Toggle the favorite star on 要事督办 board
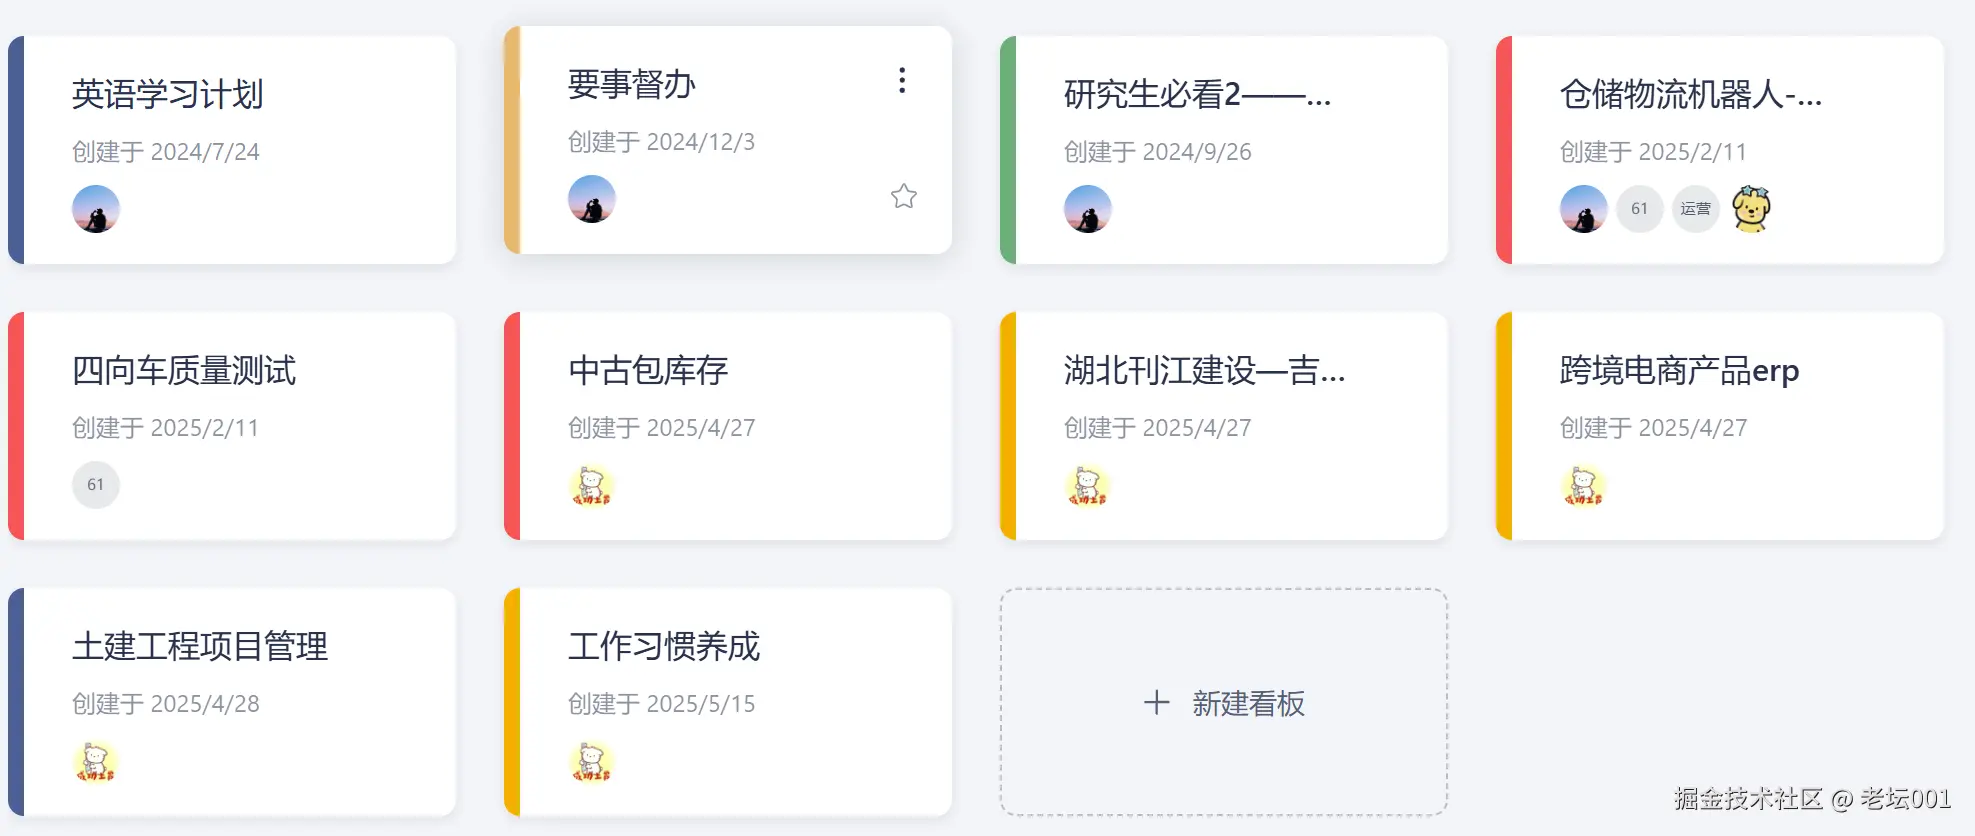This screenshot has height=836, width=1975. (903, 197)
